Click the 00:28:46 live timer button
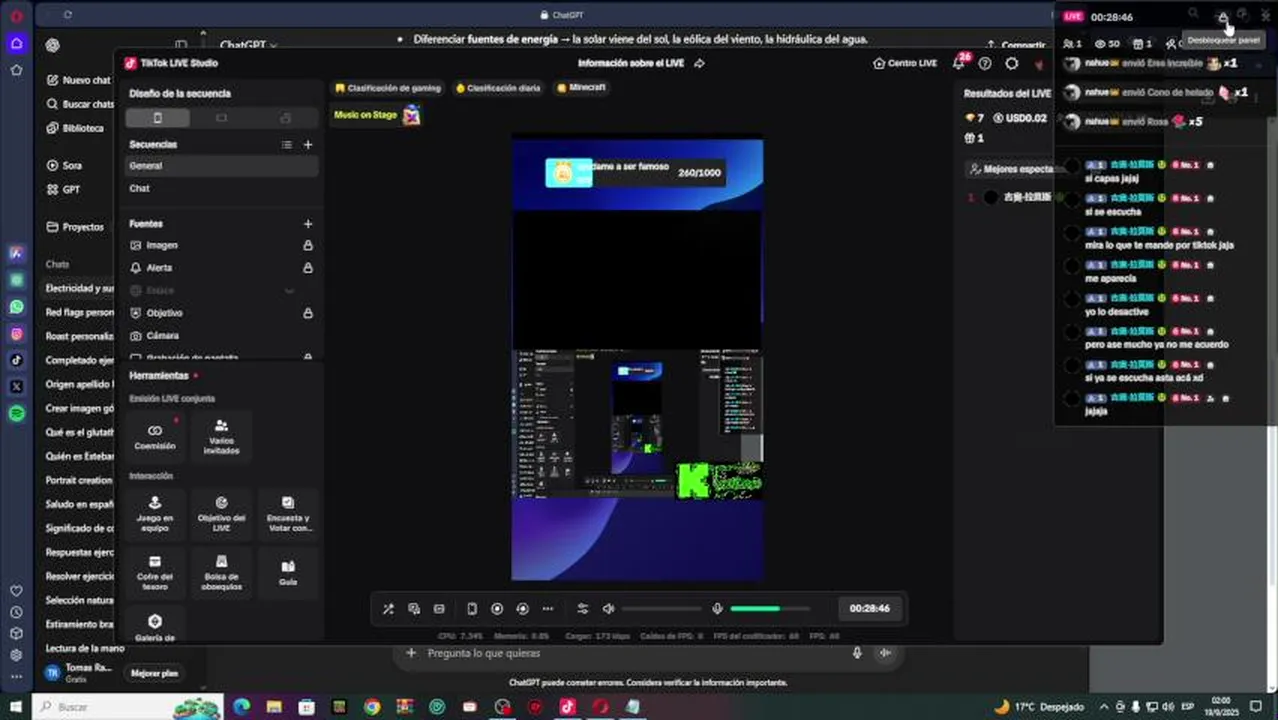 pos(869,608)
